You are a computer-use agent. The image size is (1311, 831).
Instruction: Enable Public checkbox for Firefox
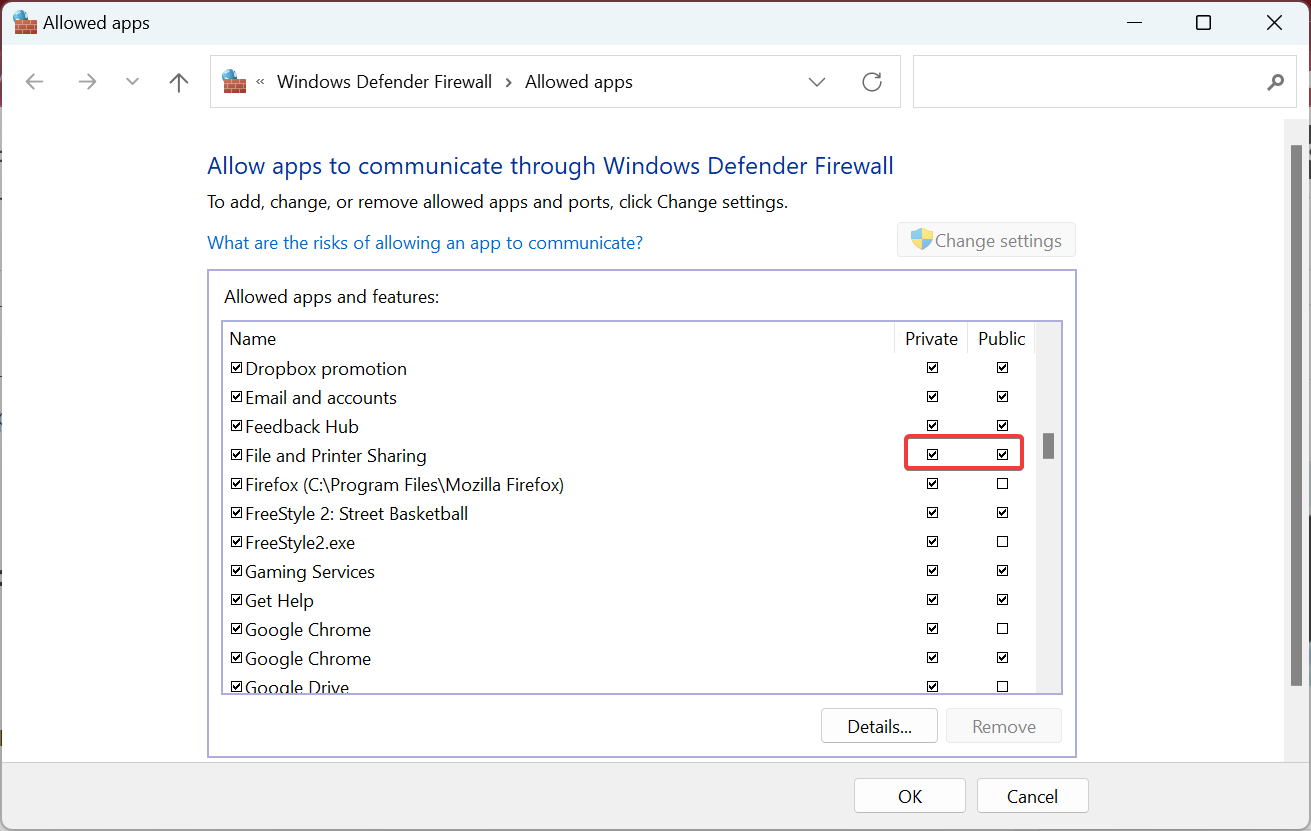(1003, 484)
